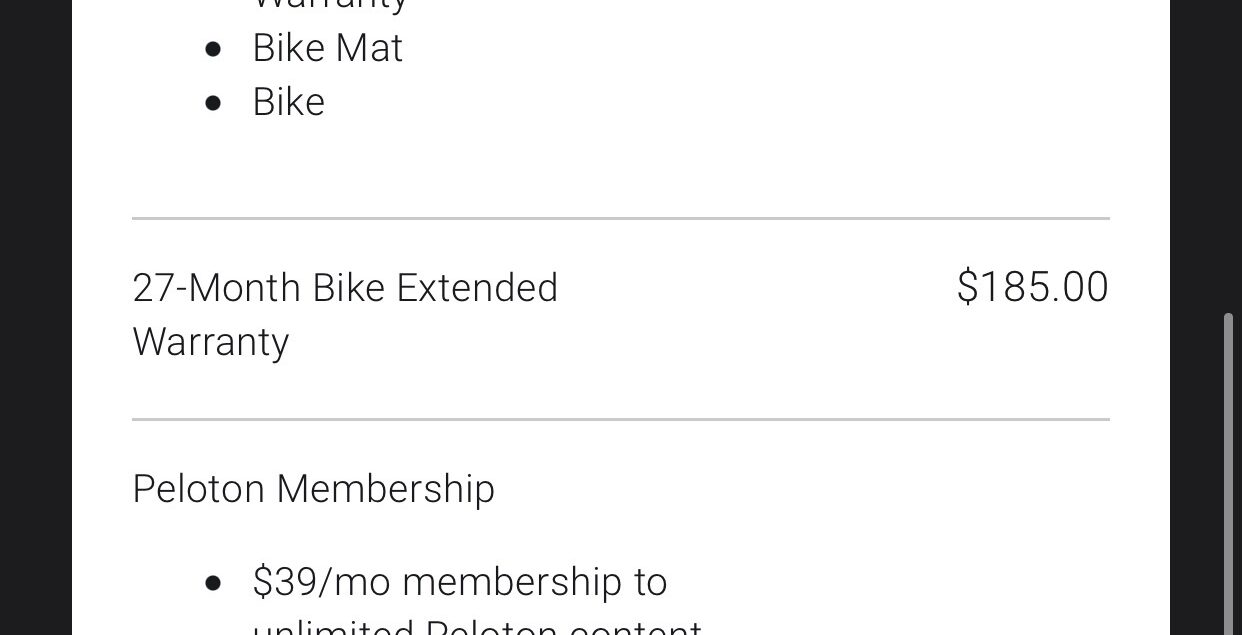The image size is (1242, 635).
Task: Grab the vertical scrollbar thumb
Action: tap(1228, 474)
